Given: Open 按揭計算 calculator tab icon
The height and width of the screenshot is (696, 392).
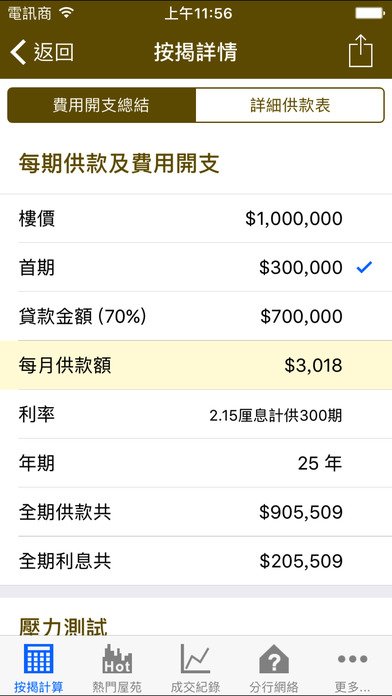Looking at the screenshot, I should (39, 659).
